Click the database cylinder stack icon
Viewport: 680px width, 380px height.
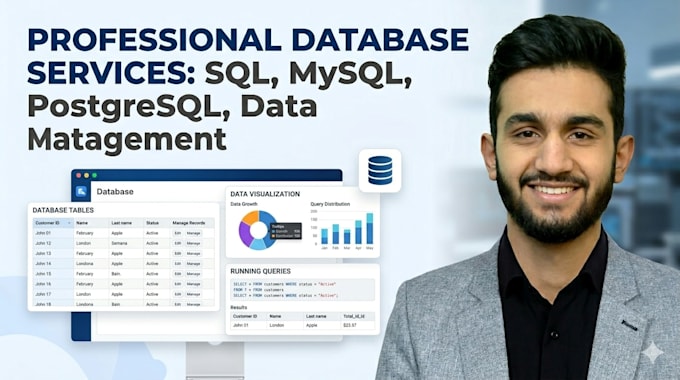[380, 170]
